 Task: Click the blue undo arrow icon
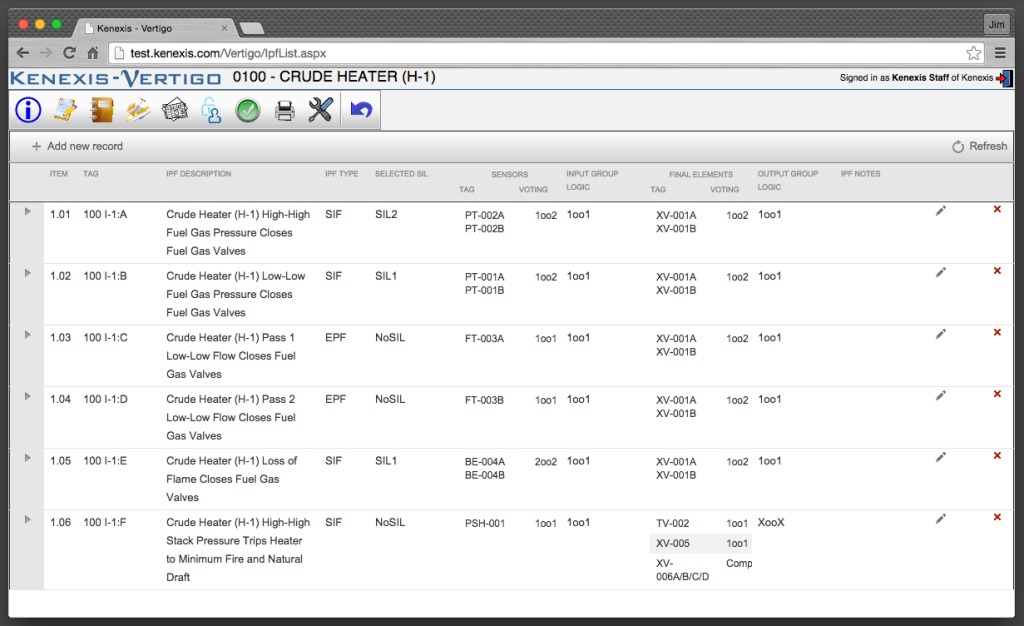(x=361, y=111)
